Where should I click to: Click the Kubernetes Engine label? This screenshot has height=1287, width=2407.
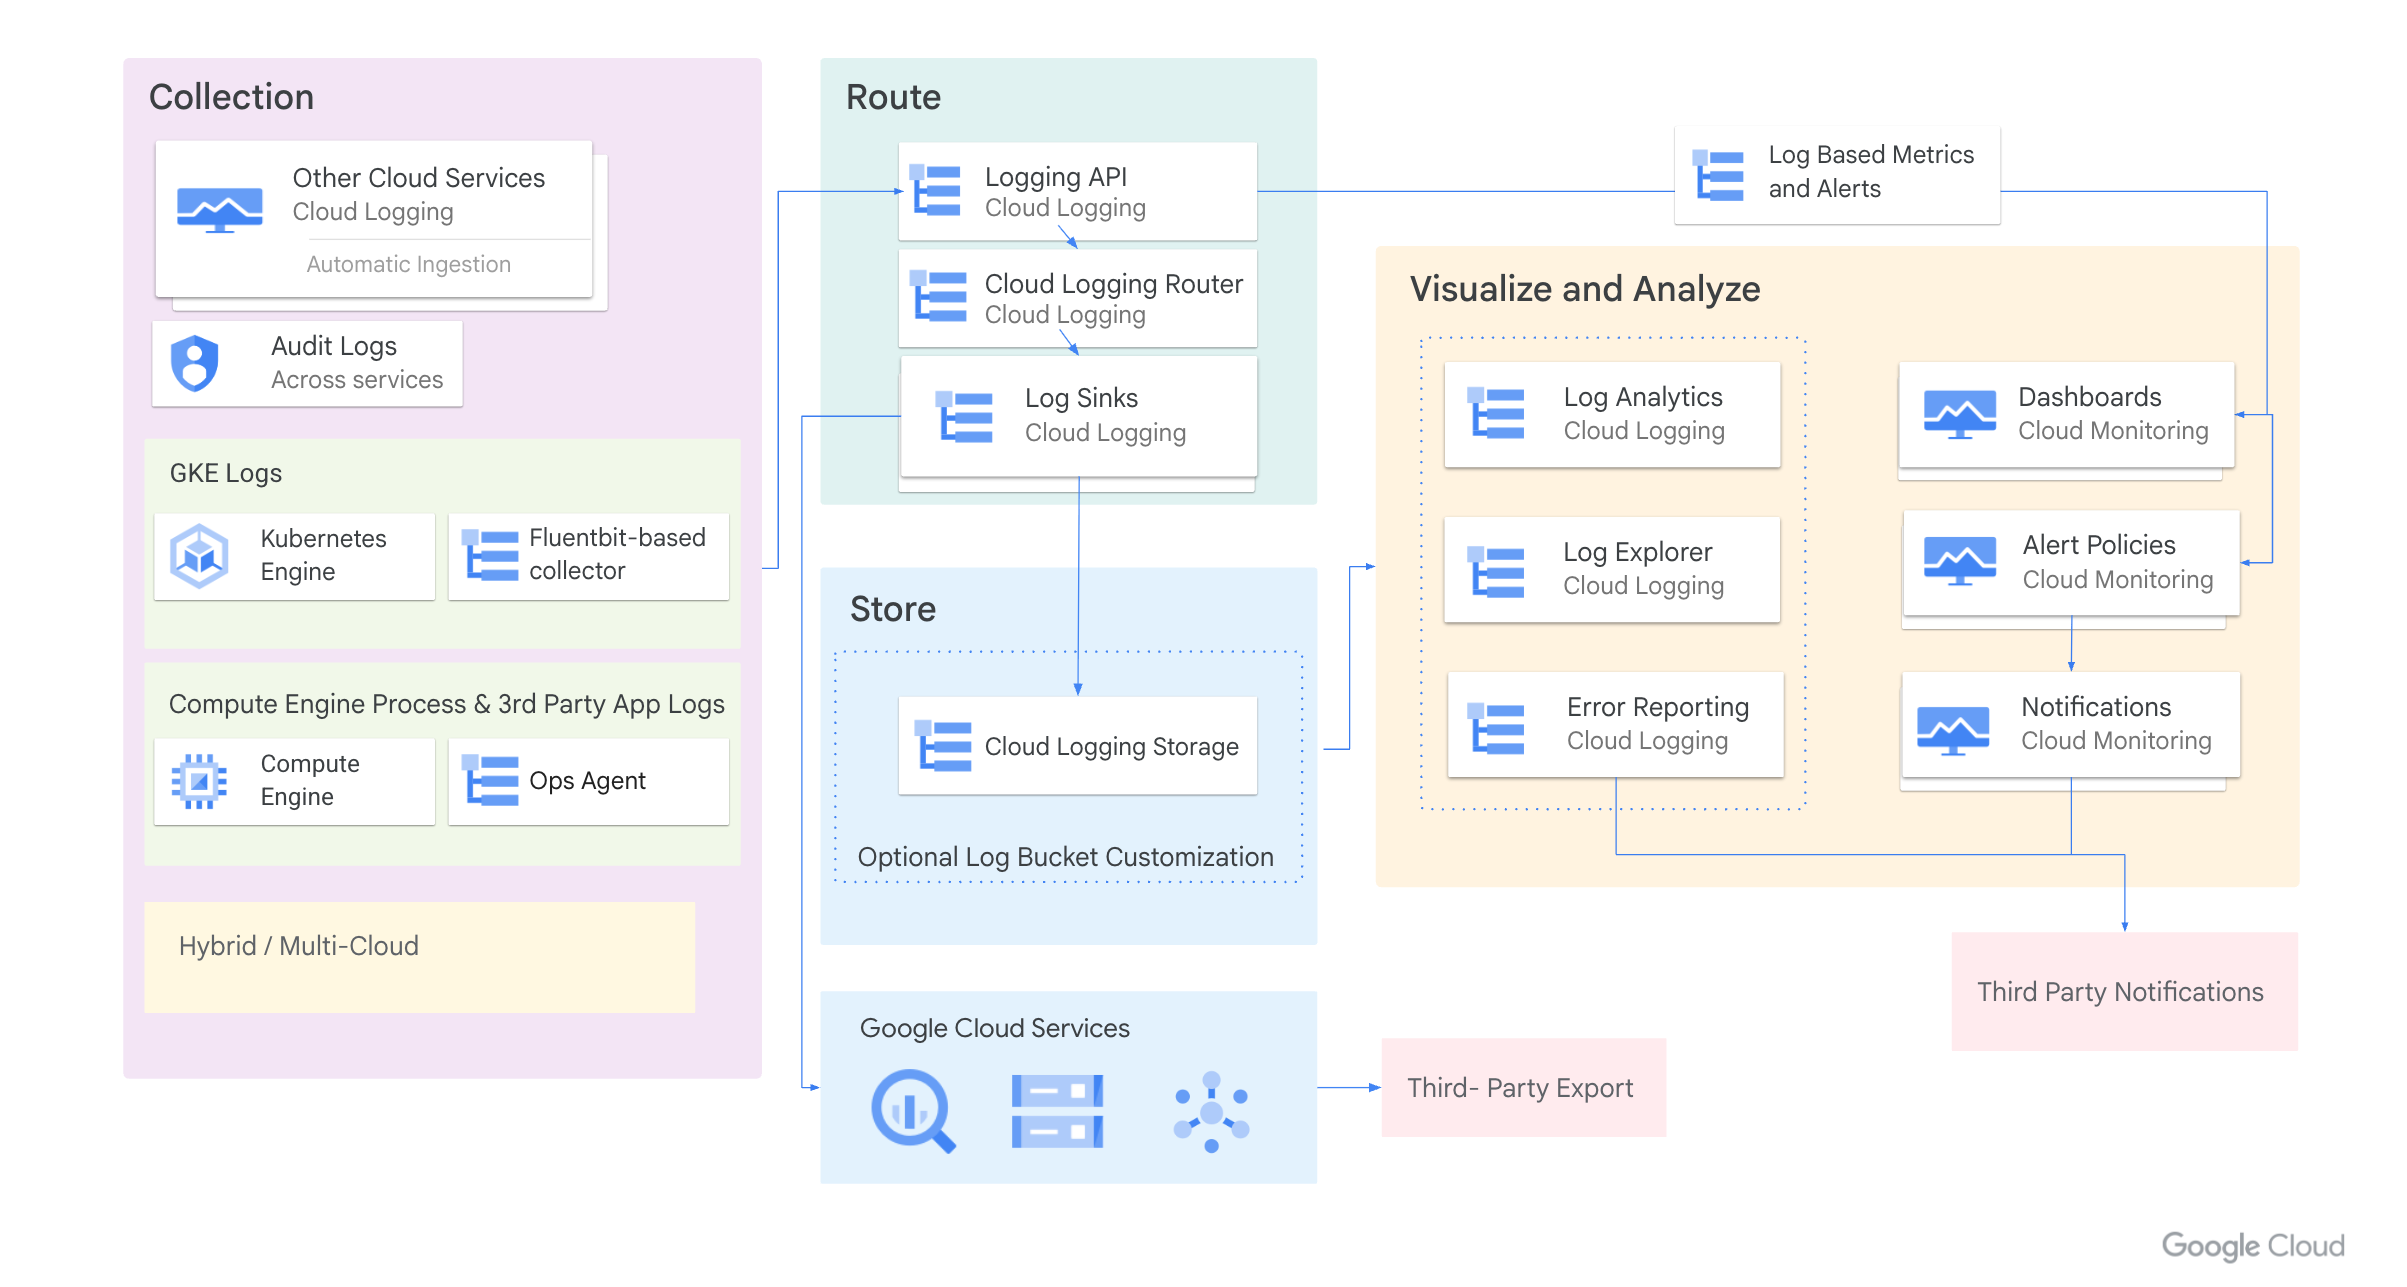323,555
